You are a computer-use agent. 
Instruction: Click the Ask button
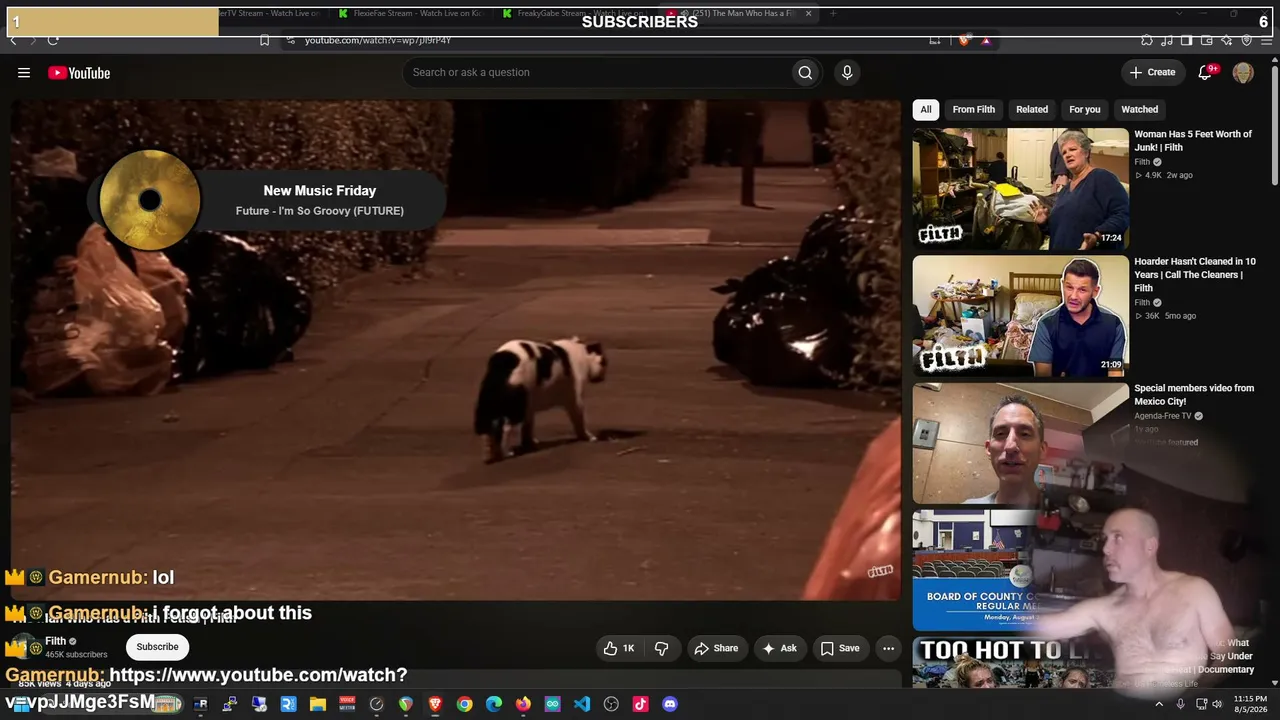click(780, 648)
